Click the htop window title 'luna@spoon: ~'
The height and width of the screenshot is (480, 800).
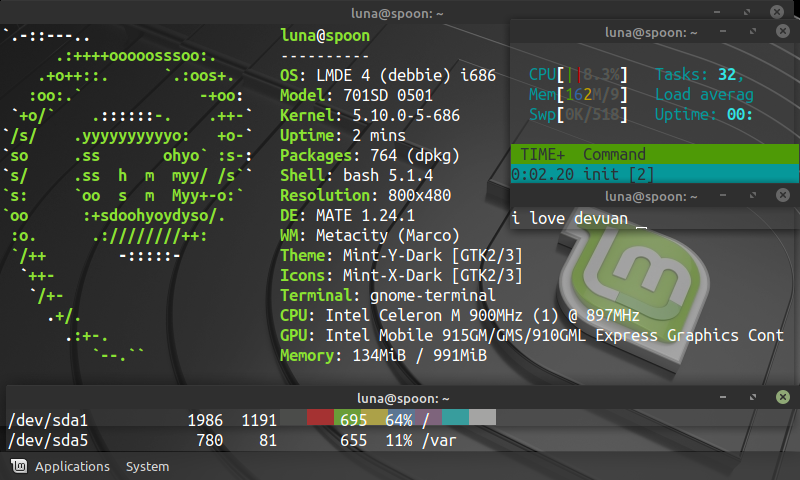click(x=651, y=33)
